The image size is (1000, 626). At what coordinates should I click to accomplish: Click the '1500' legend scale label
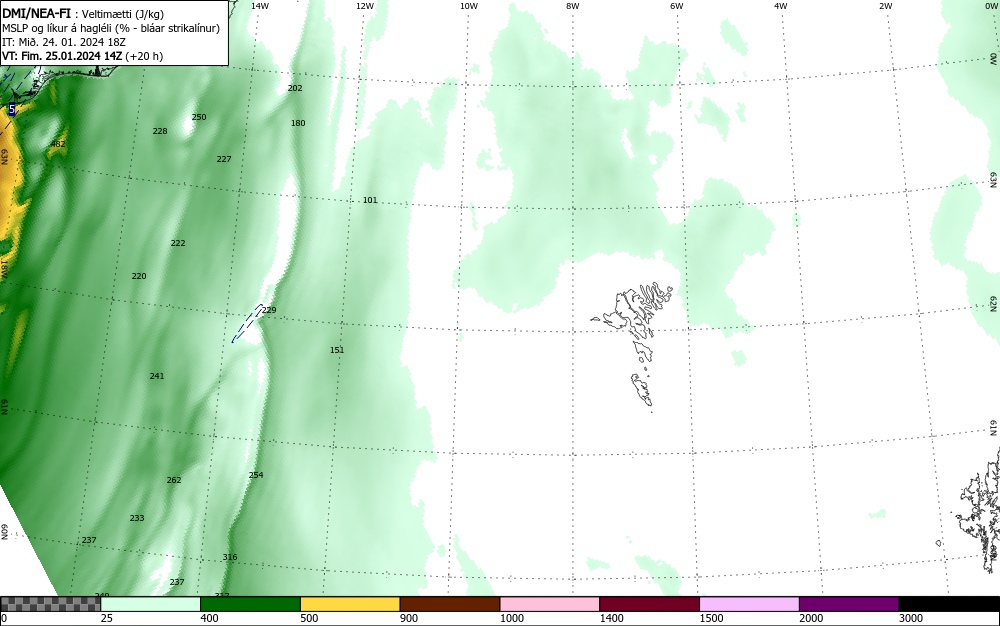pyautogui.click(x=712, y=618)
